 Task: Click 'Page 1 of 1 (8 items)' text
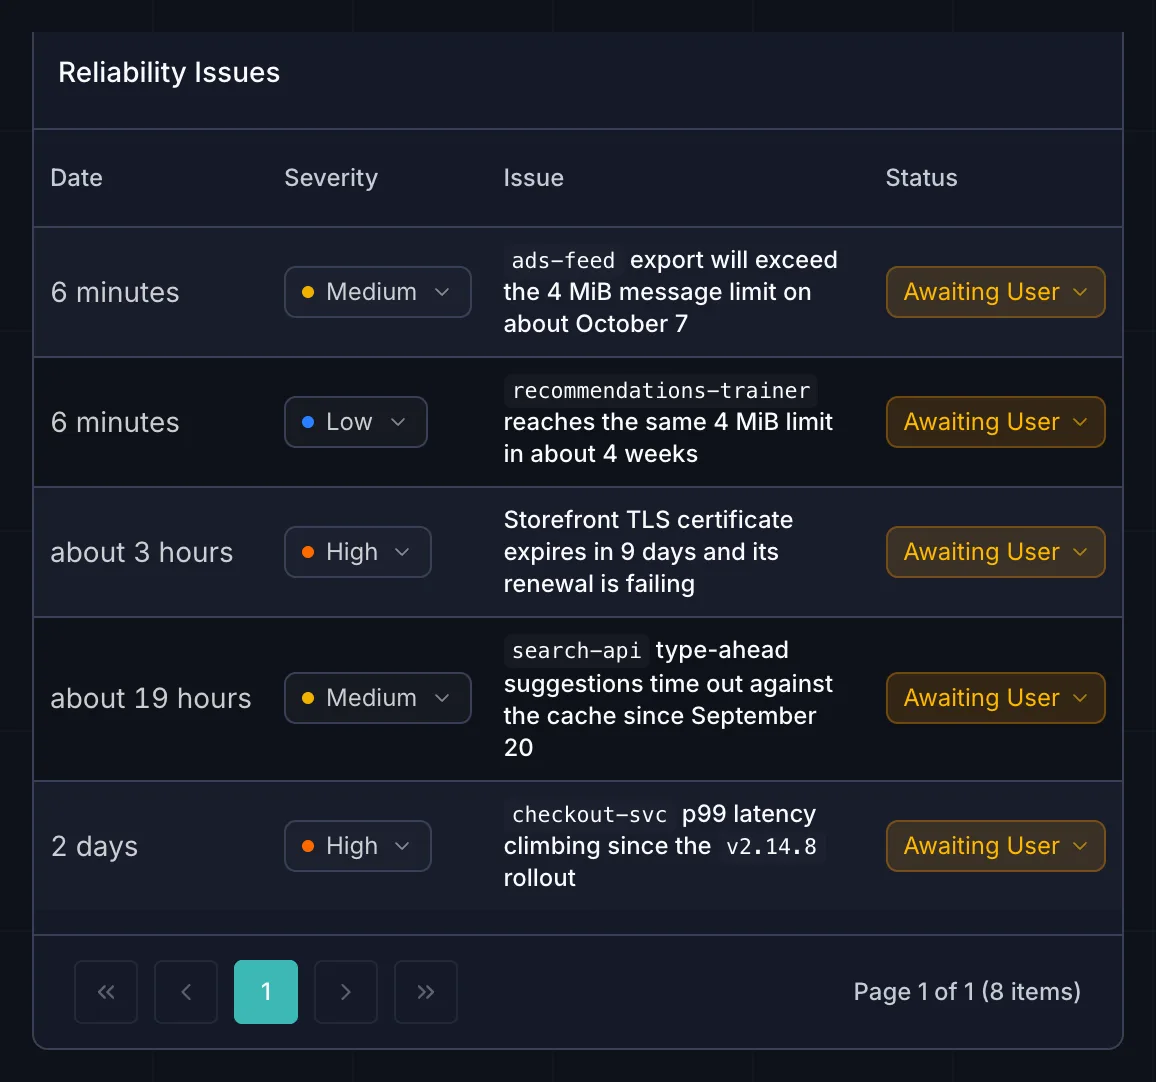(x=967, y=991)
